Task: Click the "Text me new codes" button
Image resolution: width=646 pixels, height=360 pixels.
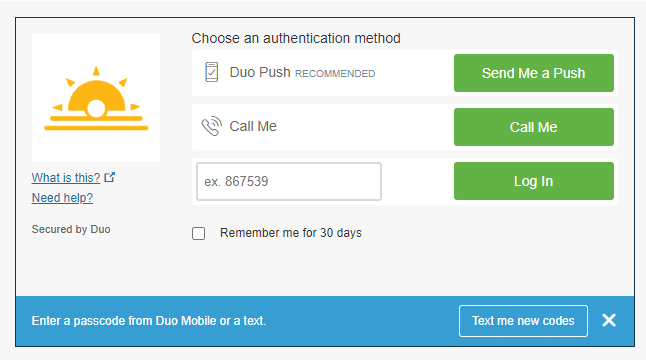Action: click(523, 321)
